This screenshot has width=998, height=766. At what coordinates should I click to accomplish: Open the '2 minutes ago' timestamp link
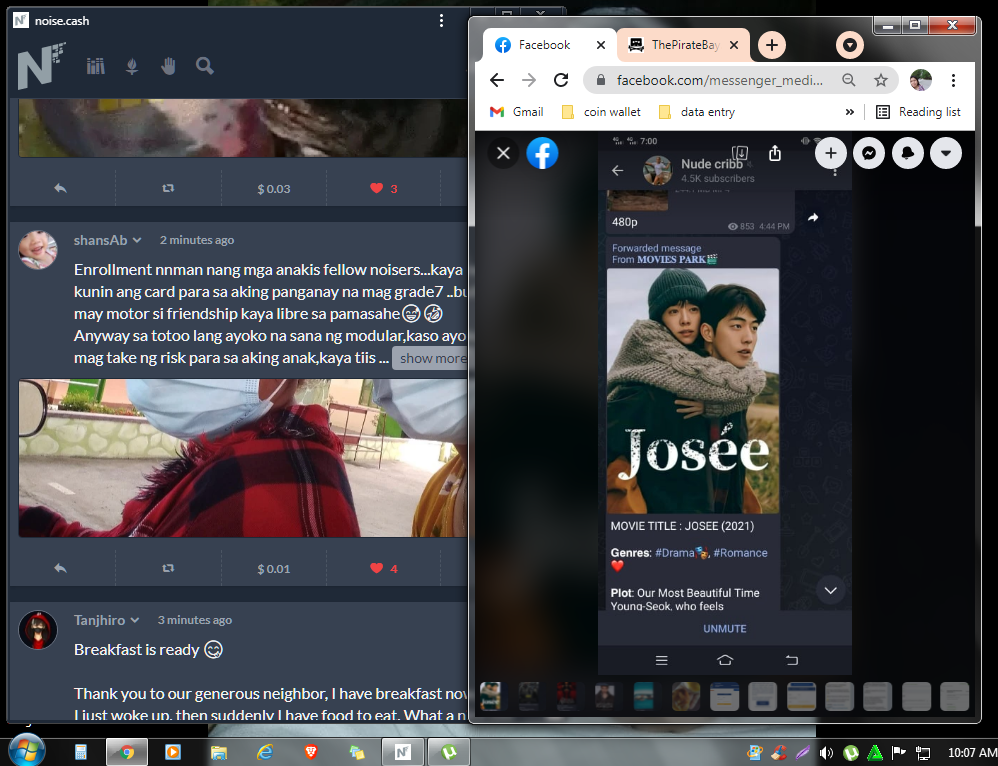point(197,240)
